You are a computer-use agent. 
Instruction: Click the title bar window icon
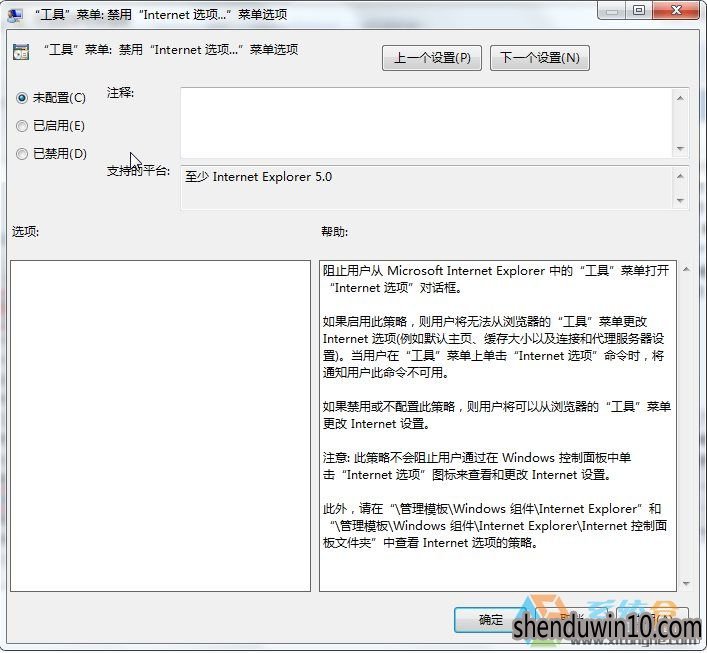pos(14,15)
